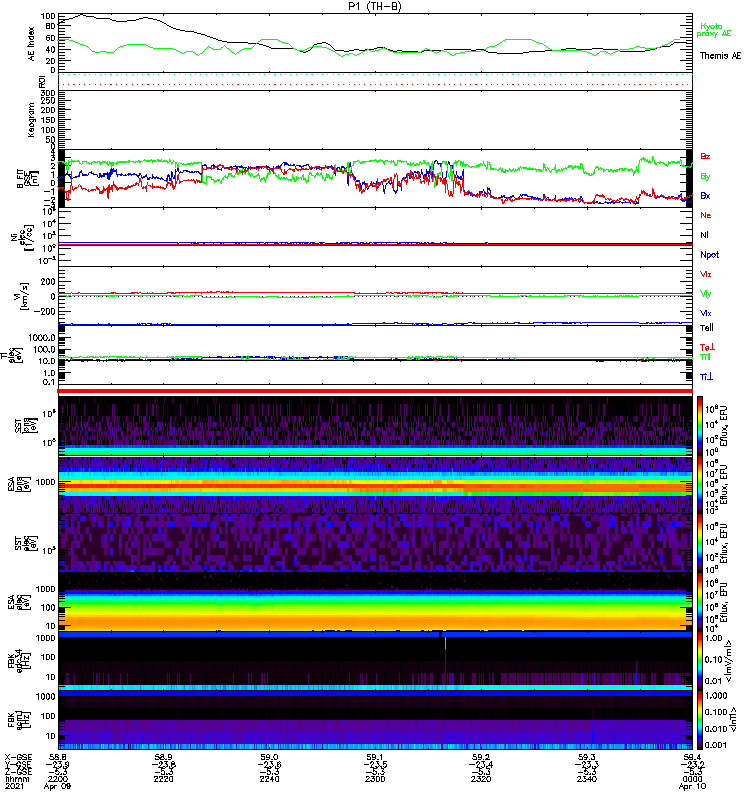The width and height of the screenshot is (750, 800).
Task: Click the ESA ions Eflux color bar
Action: (700, 484)
